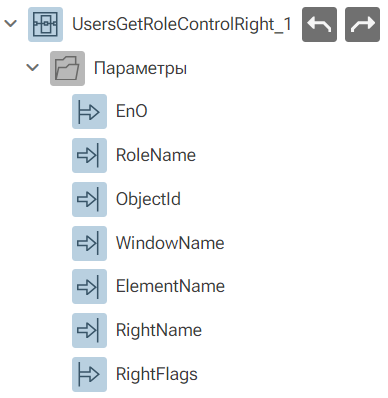The height and width of the screenshot is (398, 388).
Task: Click the Параметры folder icon
Action: click(x=67, y=68)
